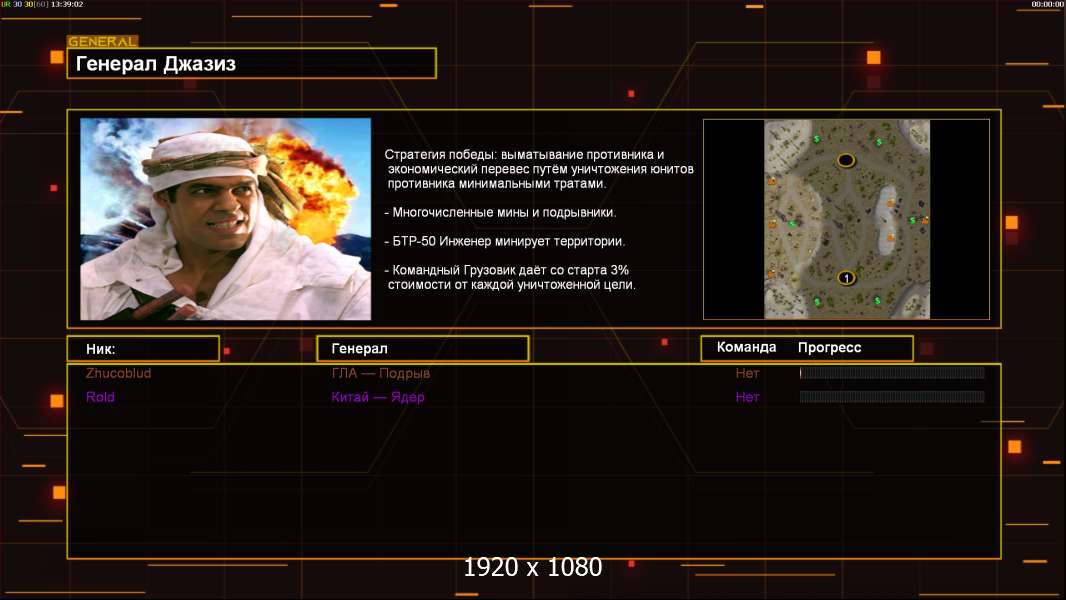Click the Генерал column header

point(422,349)
